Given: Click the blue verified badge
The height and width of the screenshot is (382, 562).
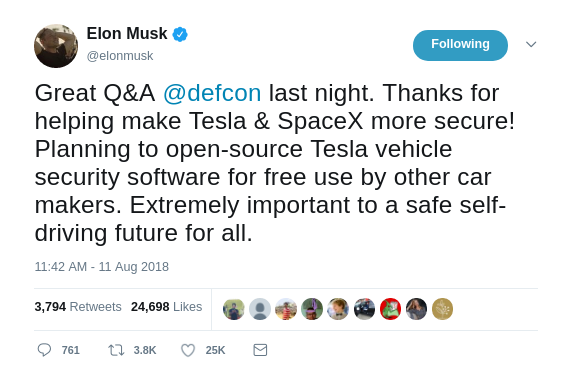Looking at the screenshot, I should point(180,34).
